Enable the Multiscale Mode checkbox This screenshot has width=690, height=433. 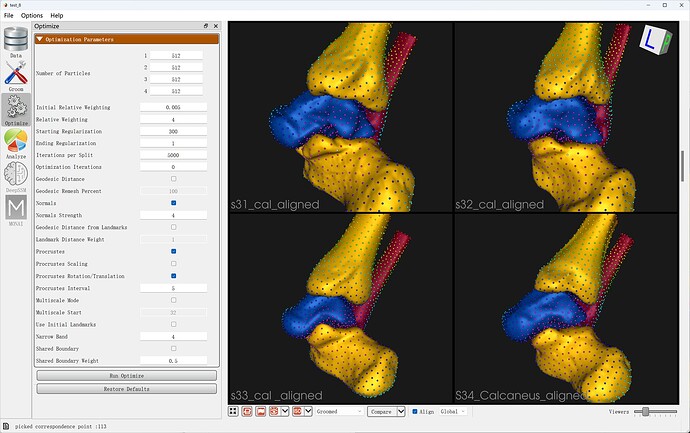pyautogui.click(x=173, y=300)
